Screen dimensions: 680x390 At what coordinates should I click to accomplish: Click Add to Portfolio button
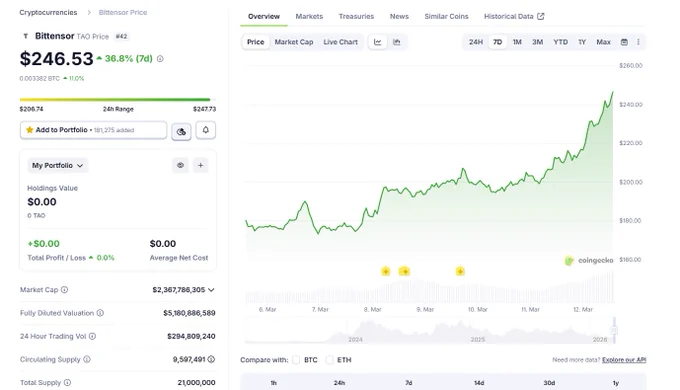[93, 130]
